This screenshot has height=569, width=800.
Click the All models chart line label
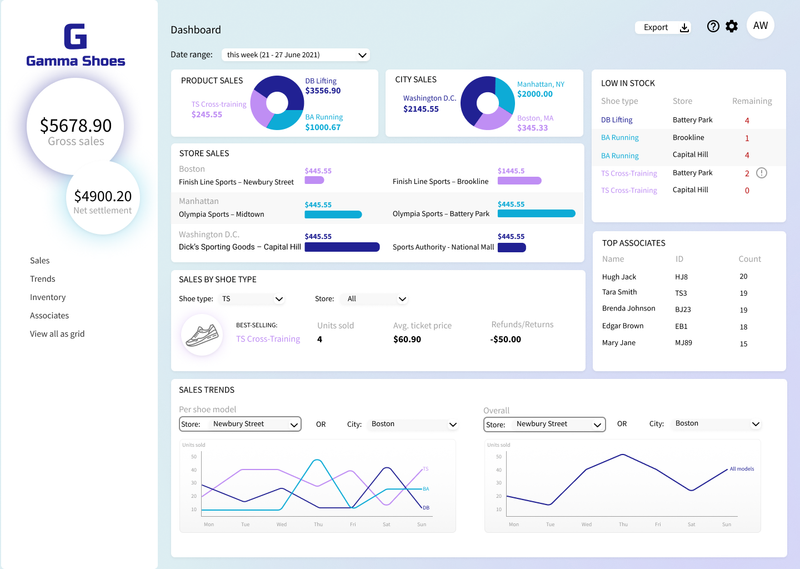tap(741, 468)
